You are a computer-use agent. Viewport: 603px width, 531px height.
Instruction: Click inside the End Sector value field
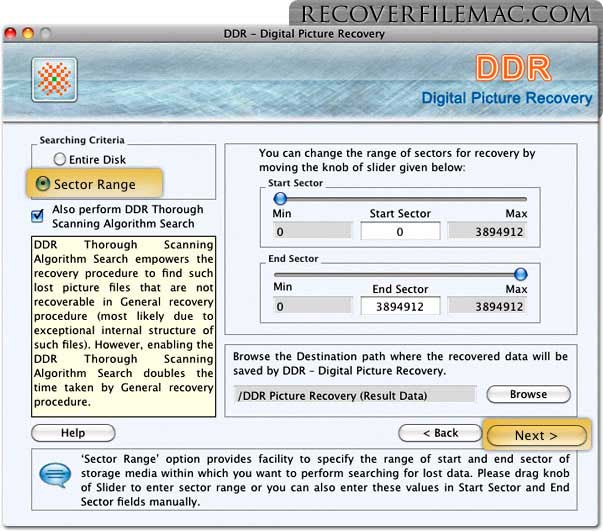[x=400, y=306]
